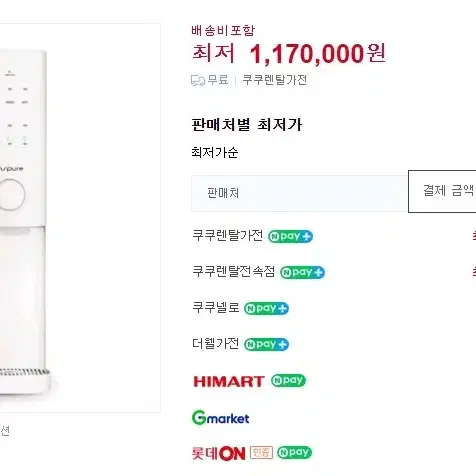Screen dimensions: 476x476
Task: Open the 쿠쿠넬로 seller link
Action: coord(216,308)
